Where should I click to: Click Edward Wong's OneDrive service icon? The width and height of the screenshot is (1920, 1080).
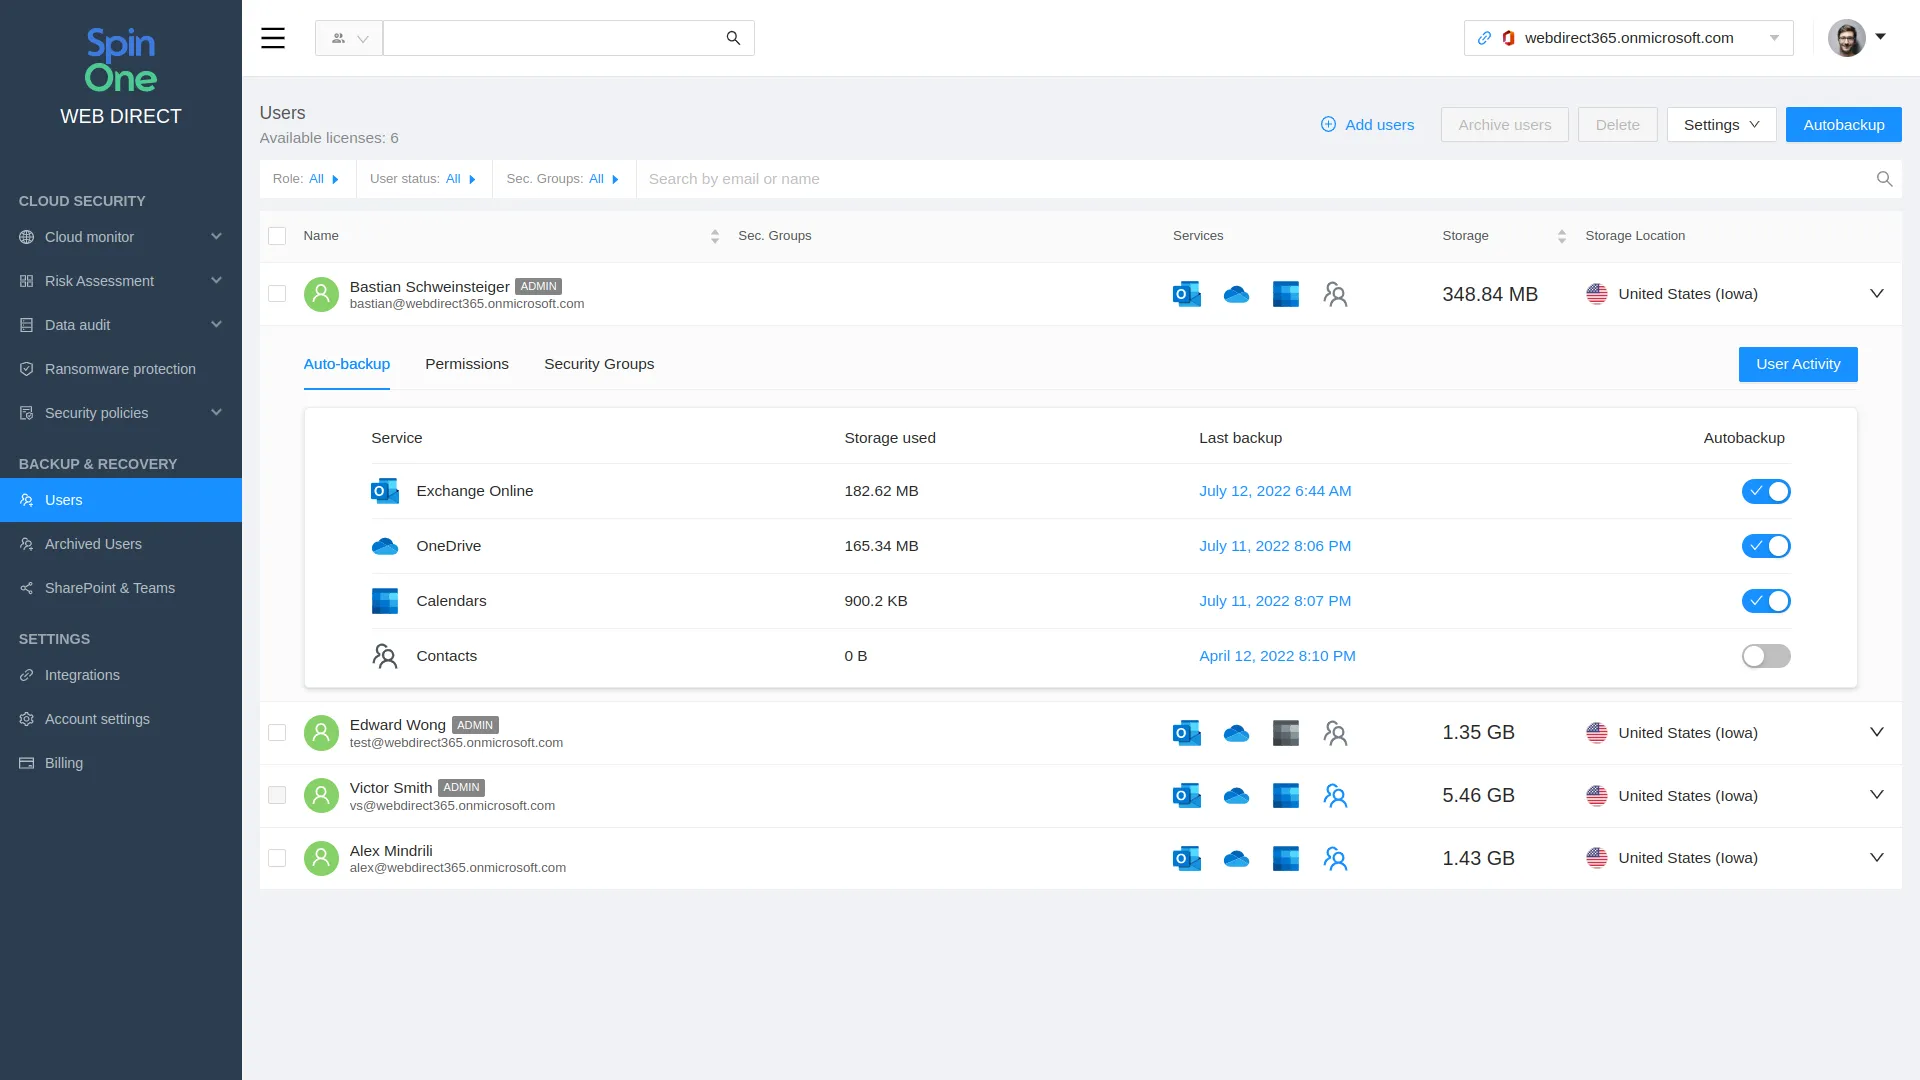(x=1236, y=733)
